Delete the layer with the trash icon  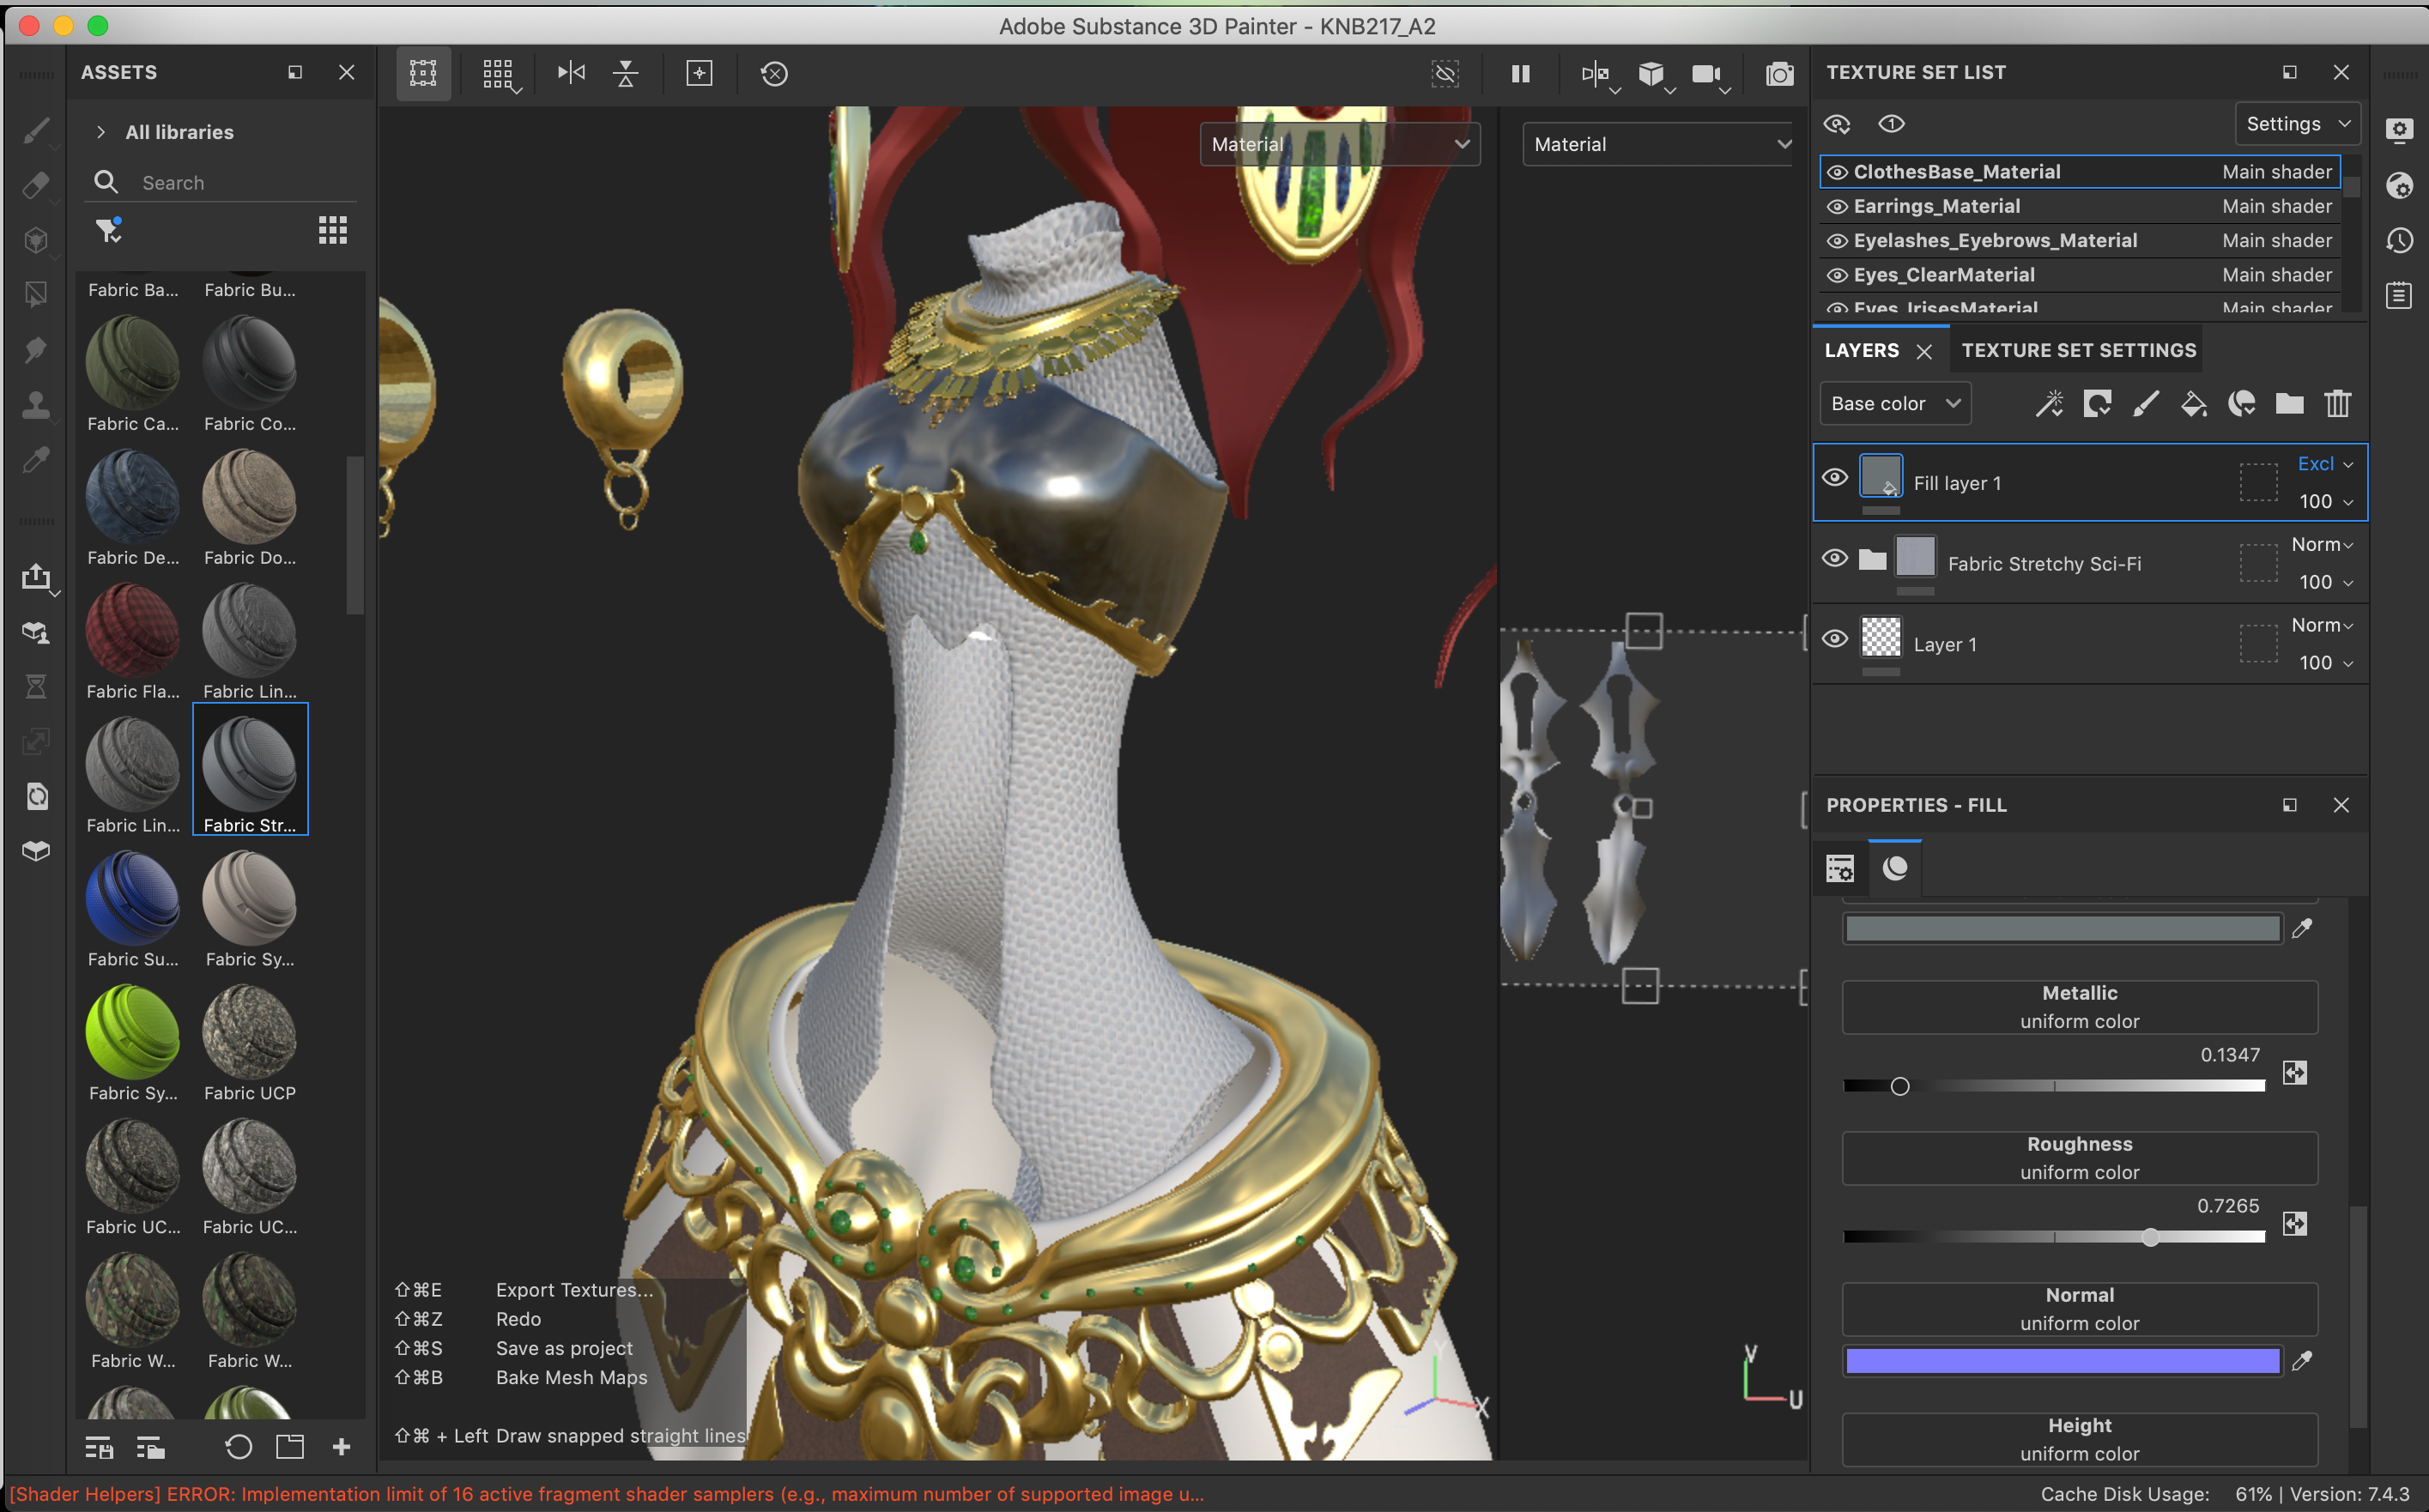[2337, 404]
